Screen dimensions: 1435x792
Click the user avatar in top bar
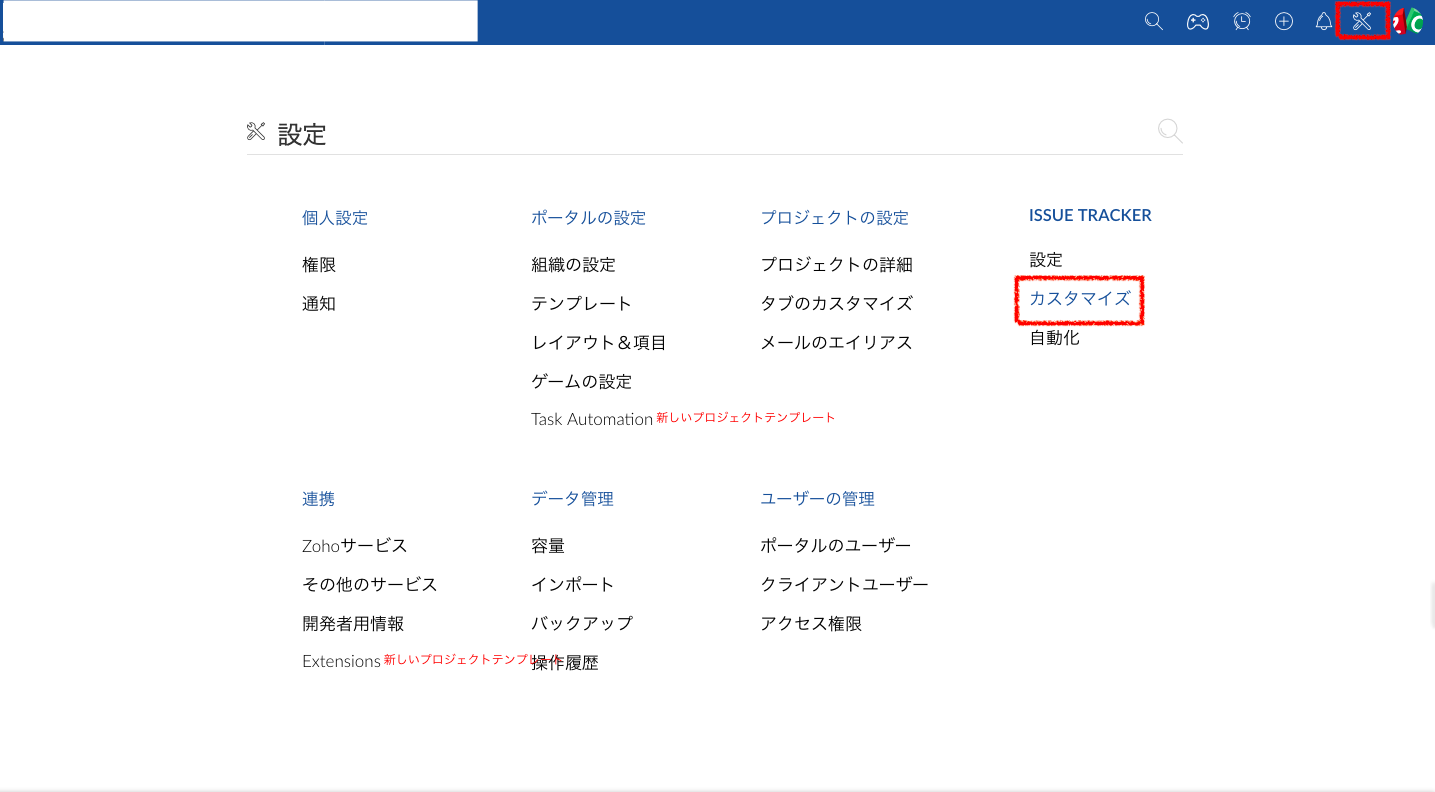[x=1408, y=21]
